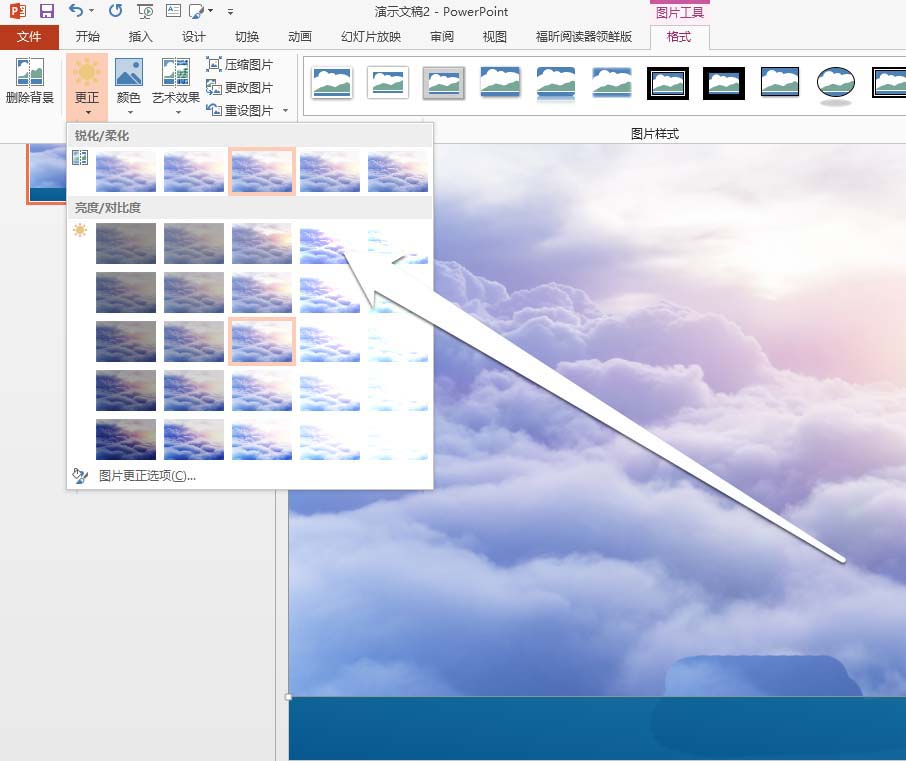Select the slide thumbnail in left pane
The height and width of the screenshot is (761, 906).
pos(46,173)
